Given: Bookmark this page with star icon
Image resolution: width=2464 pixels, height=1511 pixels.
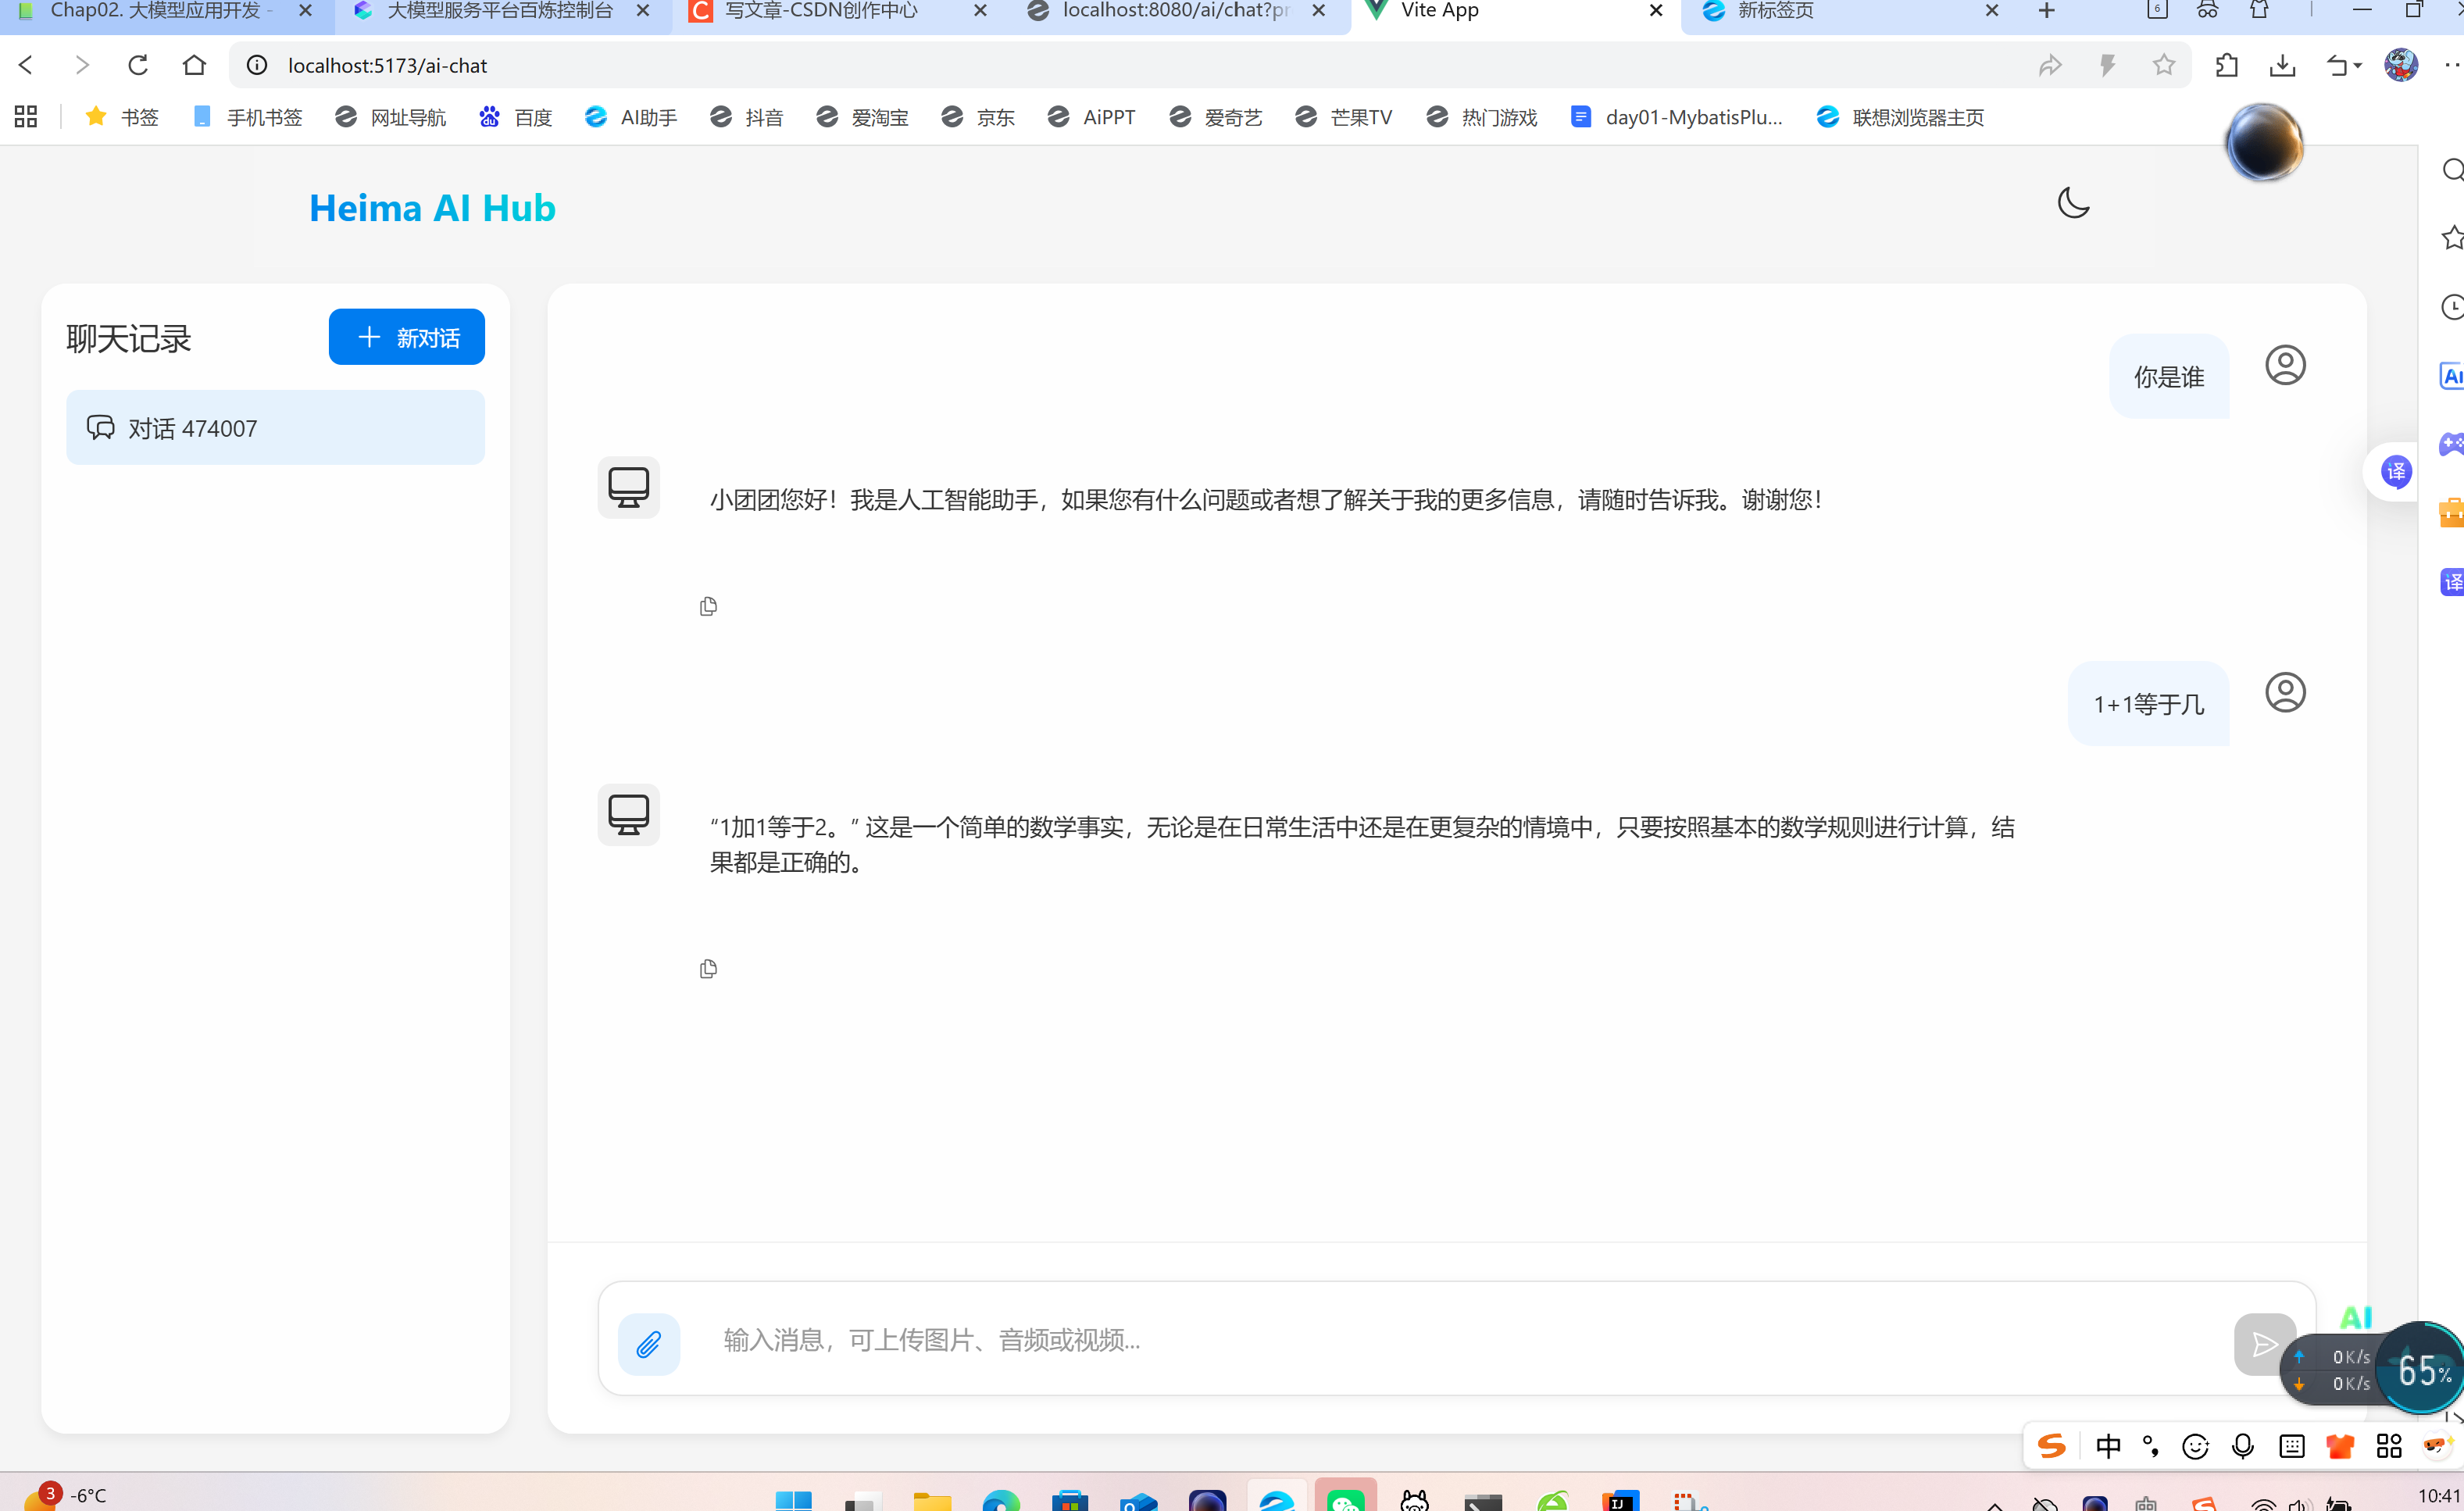Looking at the screenshot, I should tap(2163, 66).
